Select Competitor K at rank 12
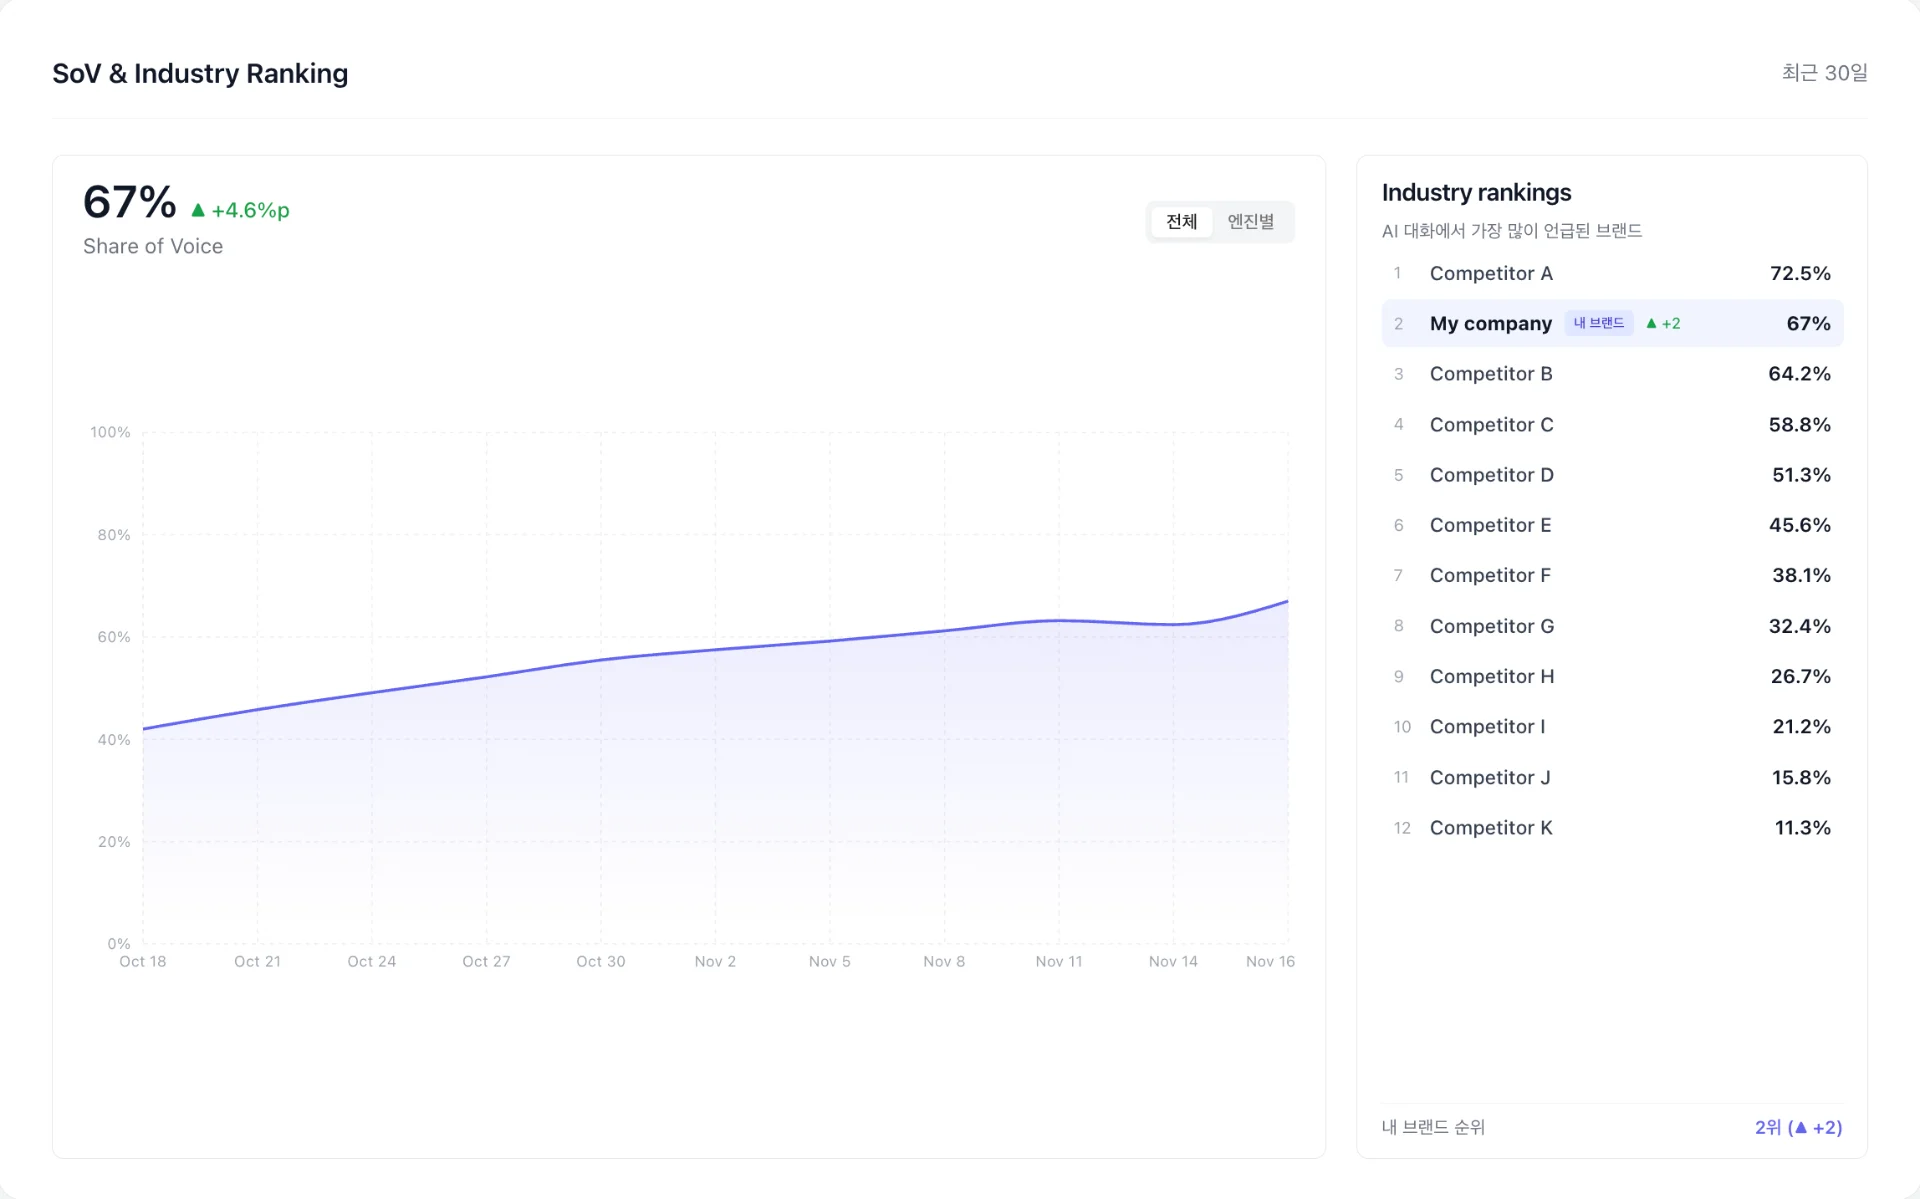The image size is (1920, 1199). [1490, 828]
